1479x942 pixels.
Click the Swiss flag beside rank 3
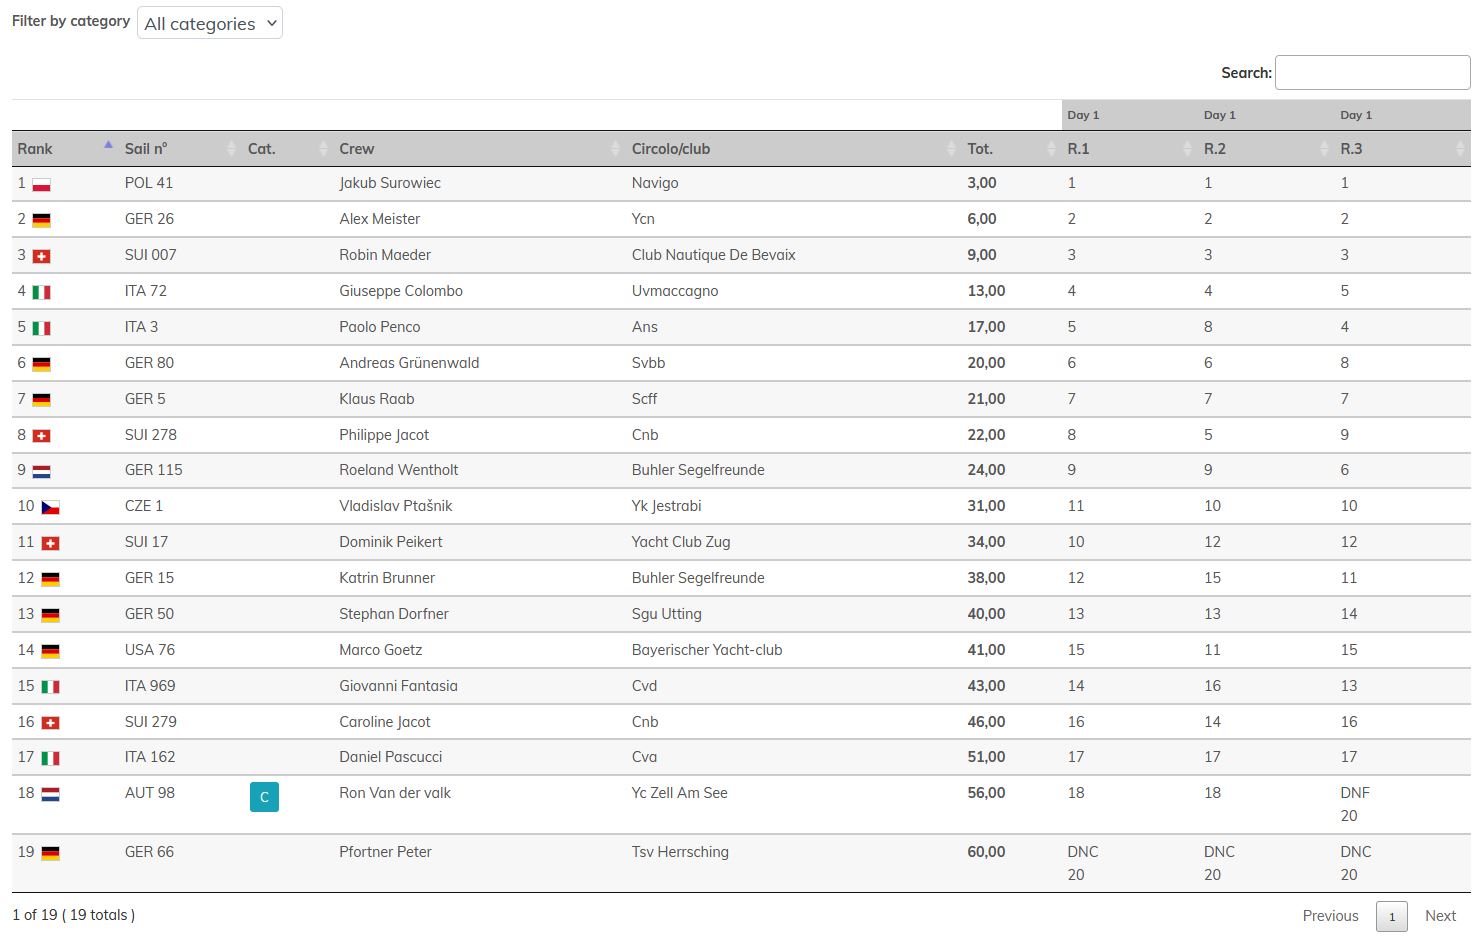tap(41, 257)
